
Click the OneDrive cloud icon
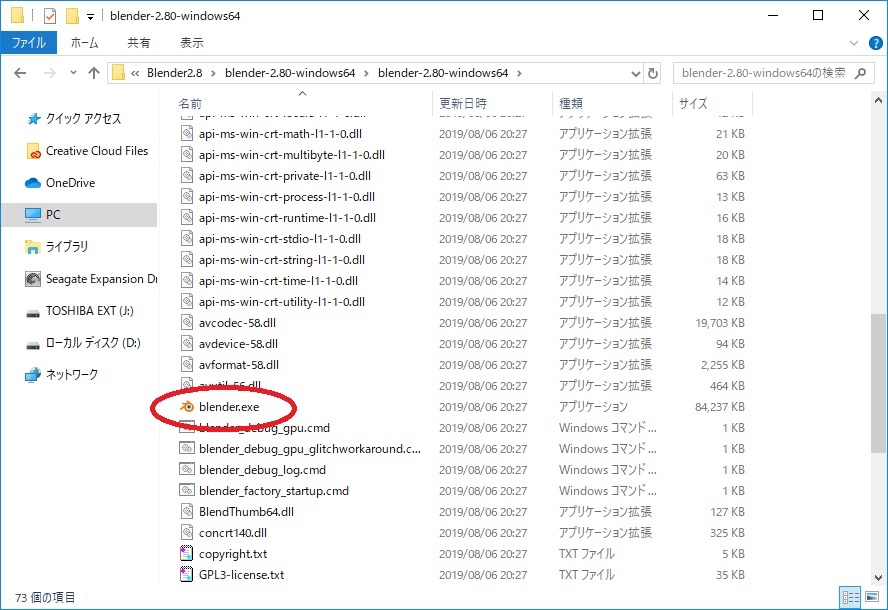click(33, 183)
